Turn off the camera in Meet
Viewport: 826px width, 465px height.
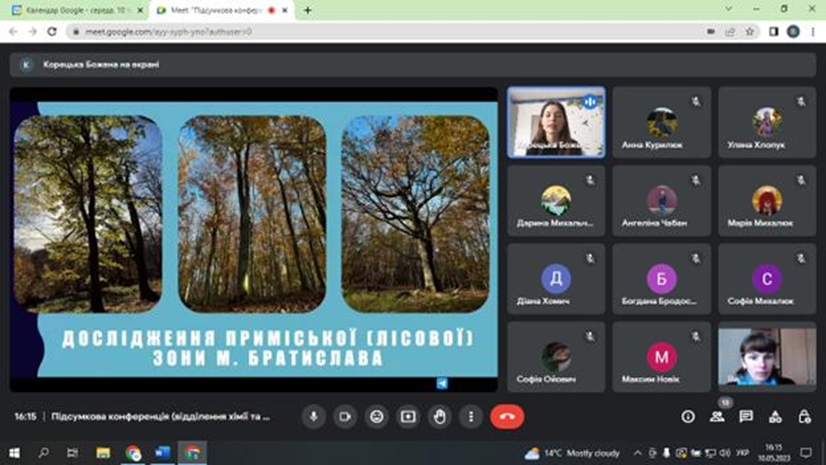[345, 416]
